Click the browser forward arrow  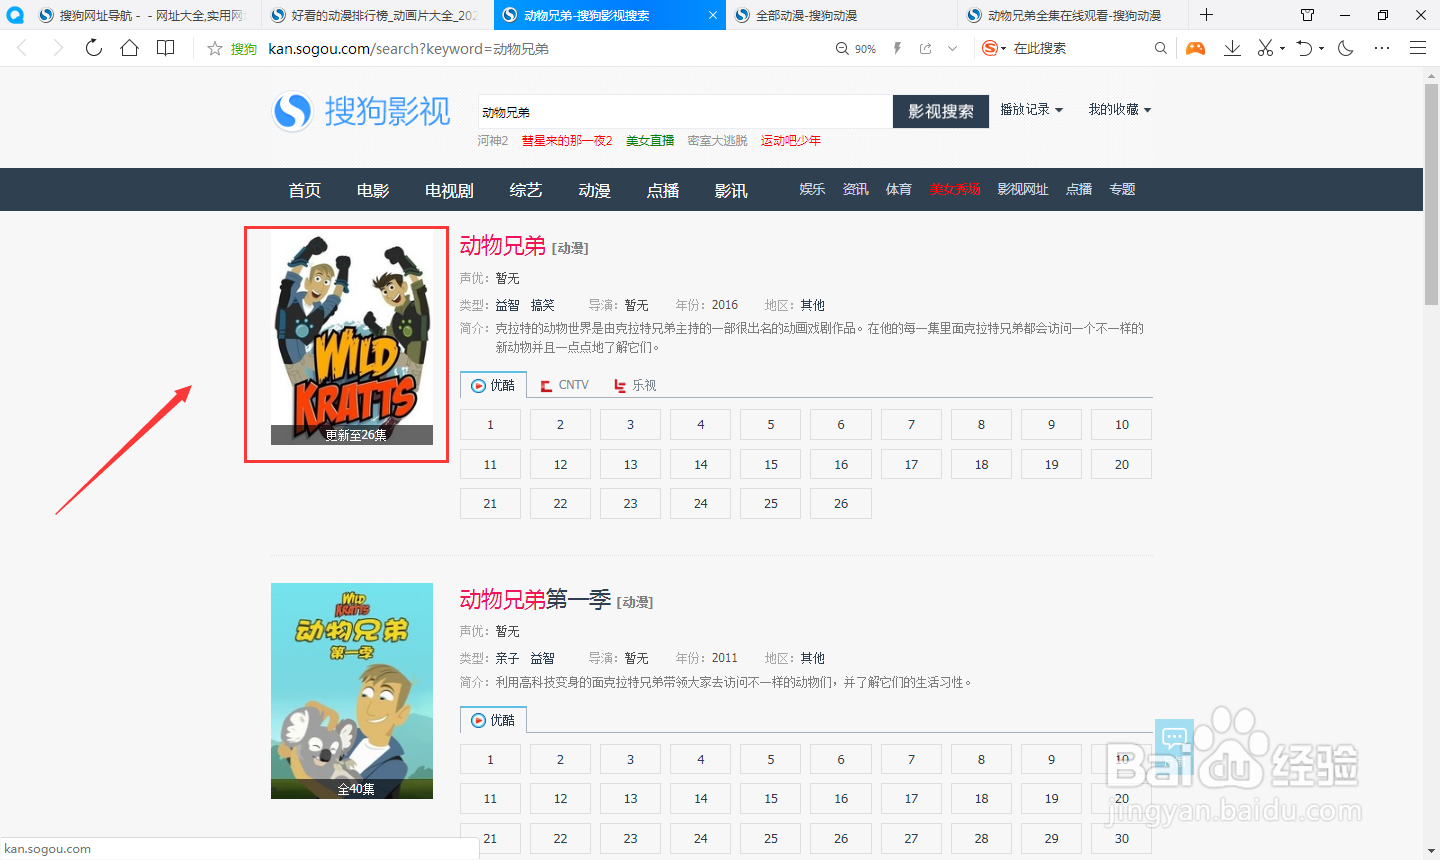[x=58, y=48]
